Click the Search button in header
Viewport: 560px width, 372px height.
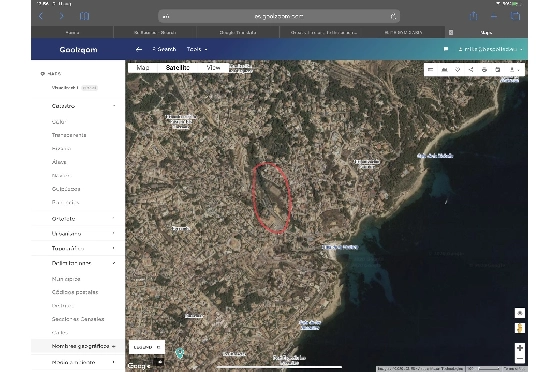tap(164, 49)
